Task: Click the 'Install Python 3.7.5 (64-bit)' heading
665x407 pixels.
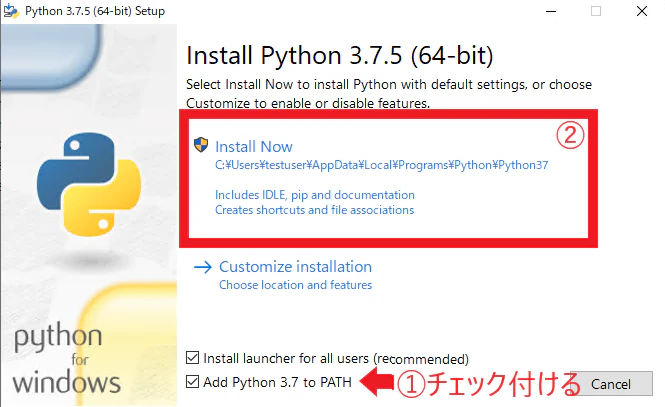Action: (340, 56)
